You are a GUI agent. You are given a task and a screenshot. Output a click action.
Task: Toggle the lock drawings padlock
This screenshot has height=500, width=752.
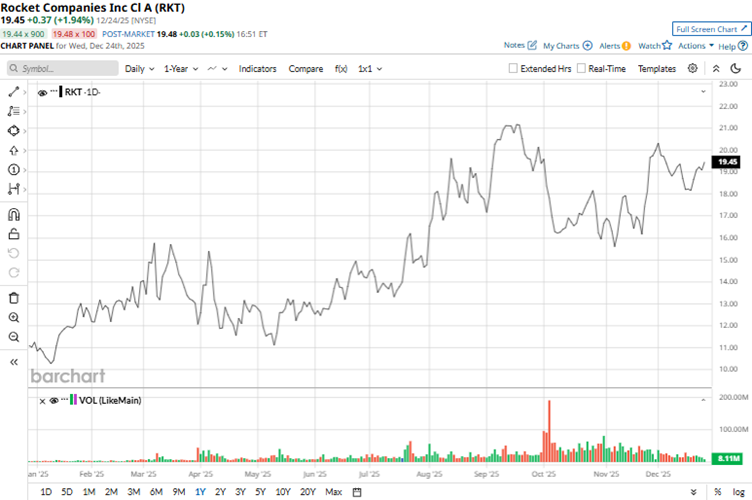point(14,233)
